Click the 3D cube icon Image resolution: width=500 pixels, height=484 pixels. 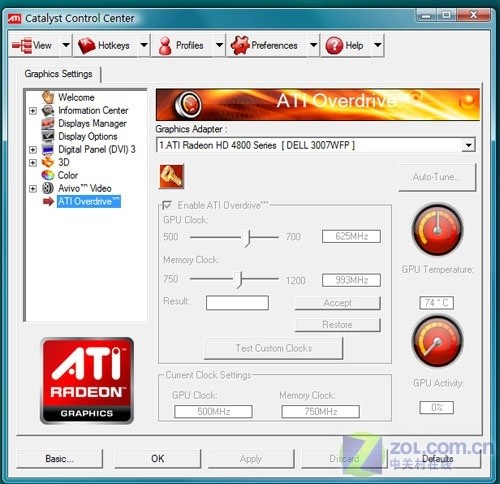pyautogui.click(x=48, y=162)
